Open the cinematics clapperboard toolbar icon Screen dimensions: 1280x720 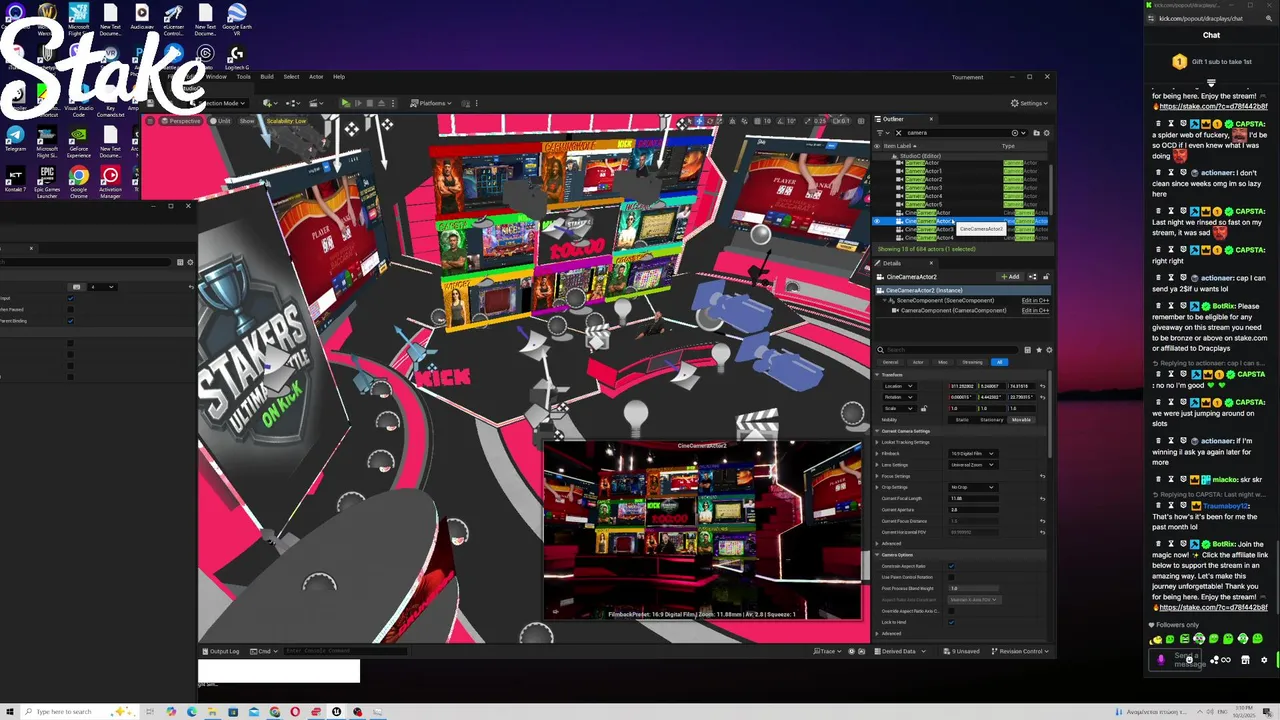(x=316, y=103)
